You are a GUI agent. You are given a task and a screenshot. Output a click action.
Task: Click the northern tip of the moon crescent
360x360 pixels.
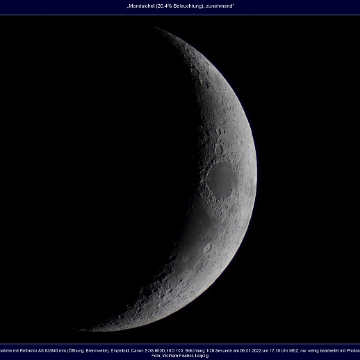[x=157, y=28]
